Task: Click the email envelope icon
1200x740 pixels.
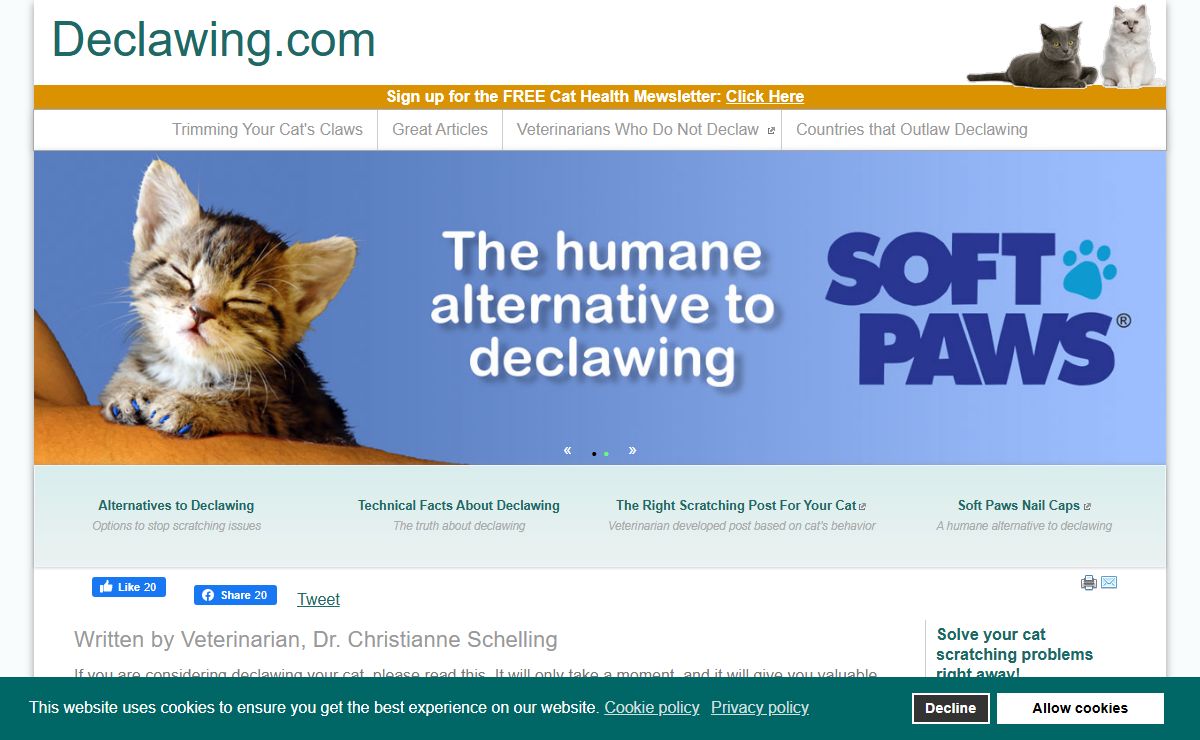Action: point(1109,582)
